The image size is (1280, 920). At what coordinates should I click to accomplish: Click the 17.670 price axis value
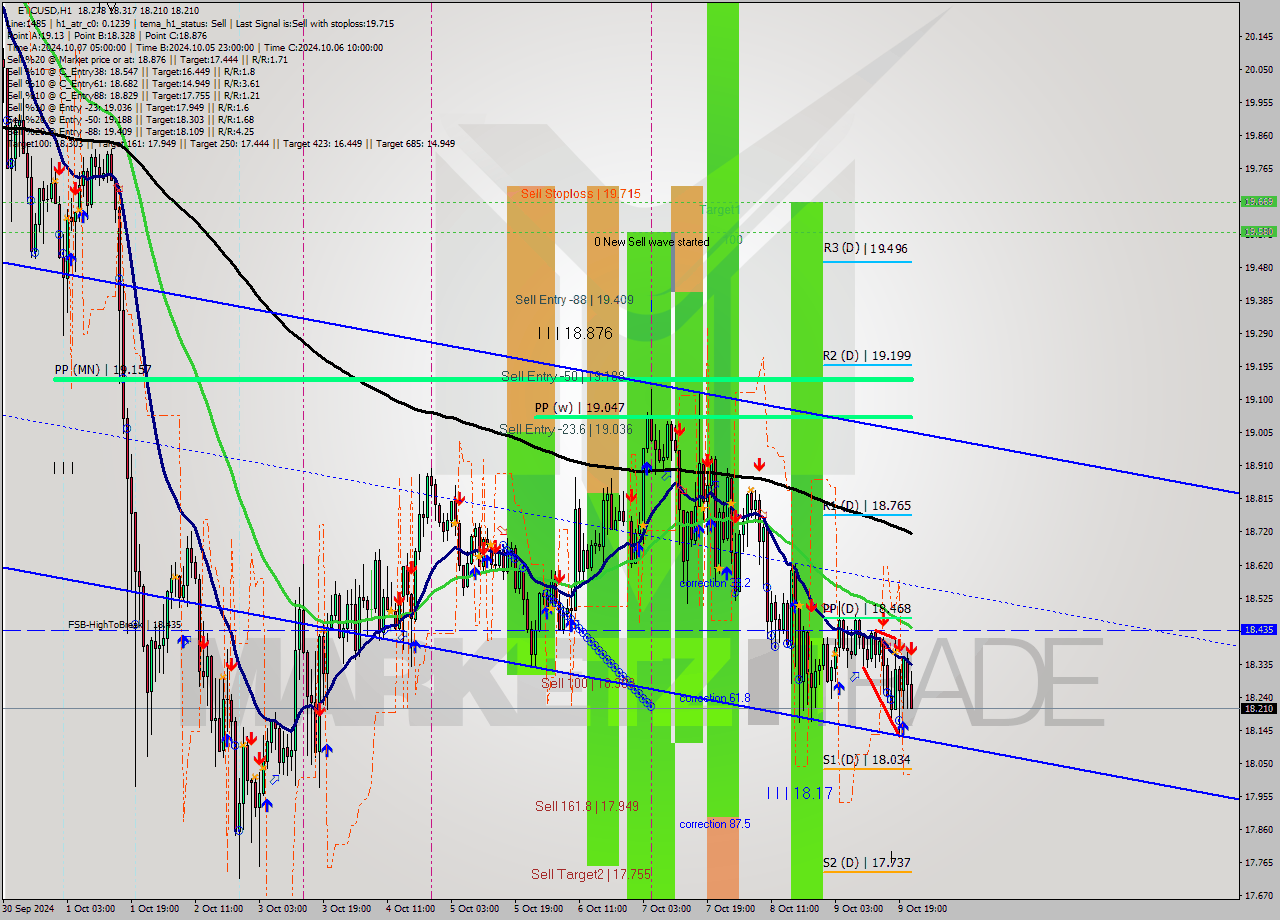pos(1258,895)
